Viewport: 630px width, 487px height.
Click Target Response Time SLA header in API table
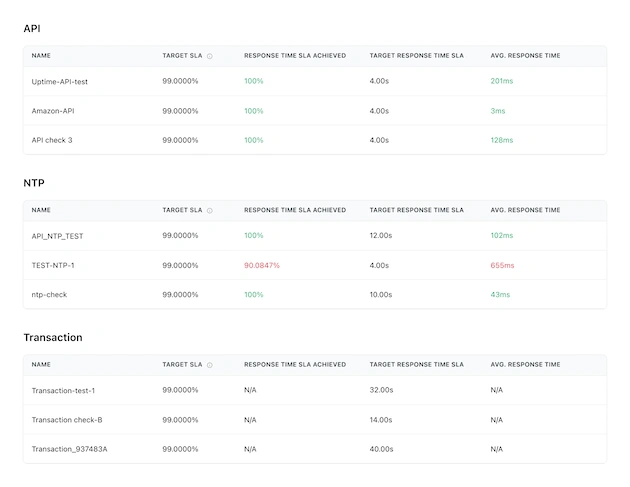(416, 56)
